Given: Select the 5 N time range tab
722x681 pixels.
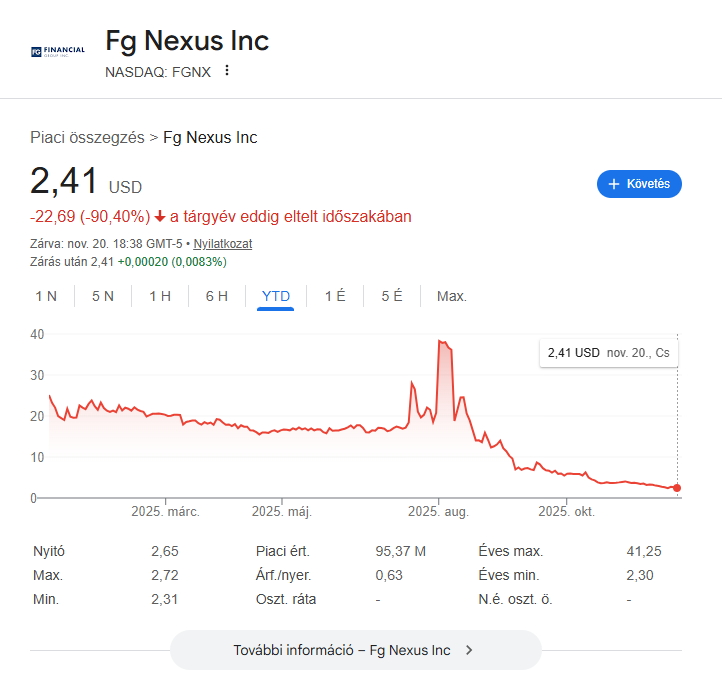Looking at the screenshot, I should [103, 296].
